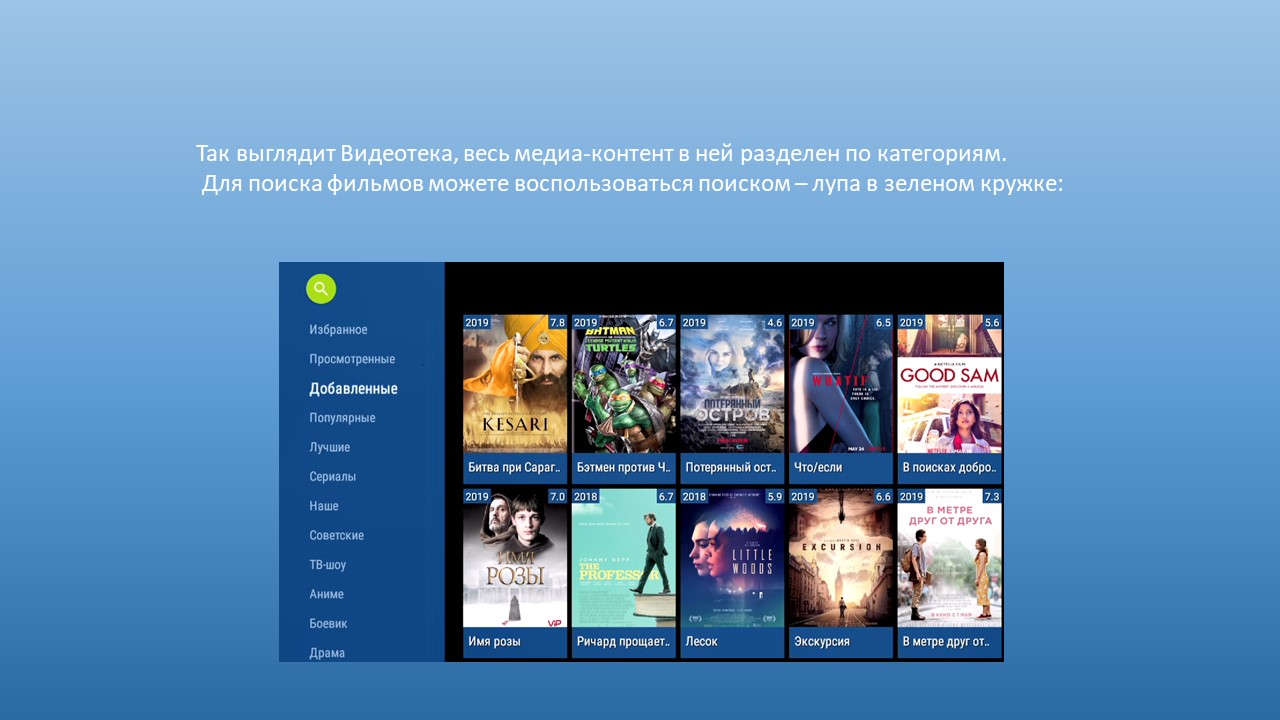
Task: Choose the Драма genre
Action: point(327,653)
